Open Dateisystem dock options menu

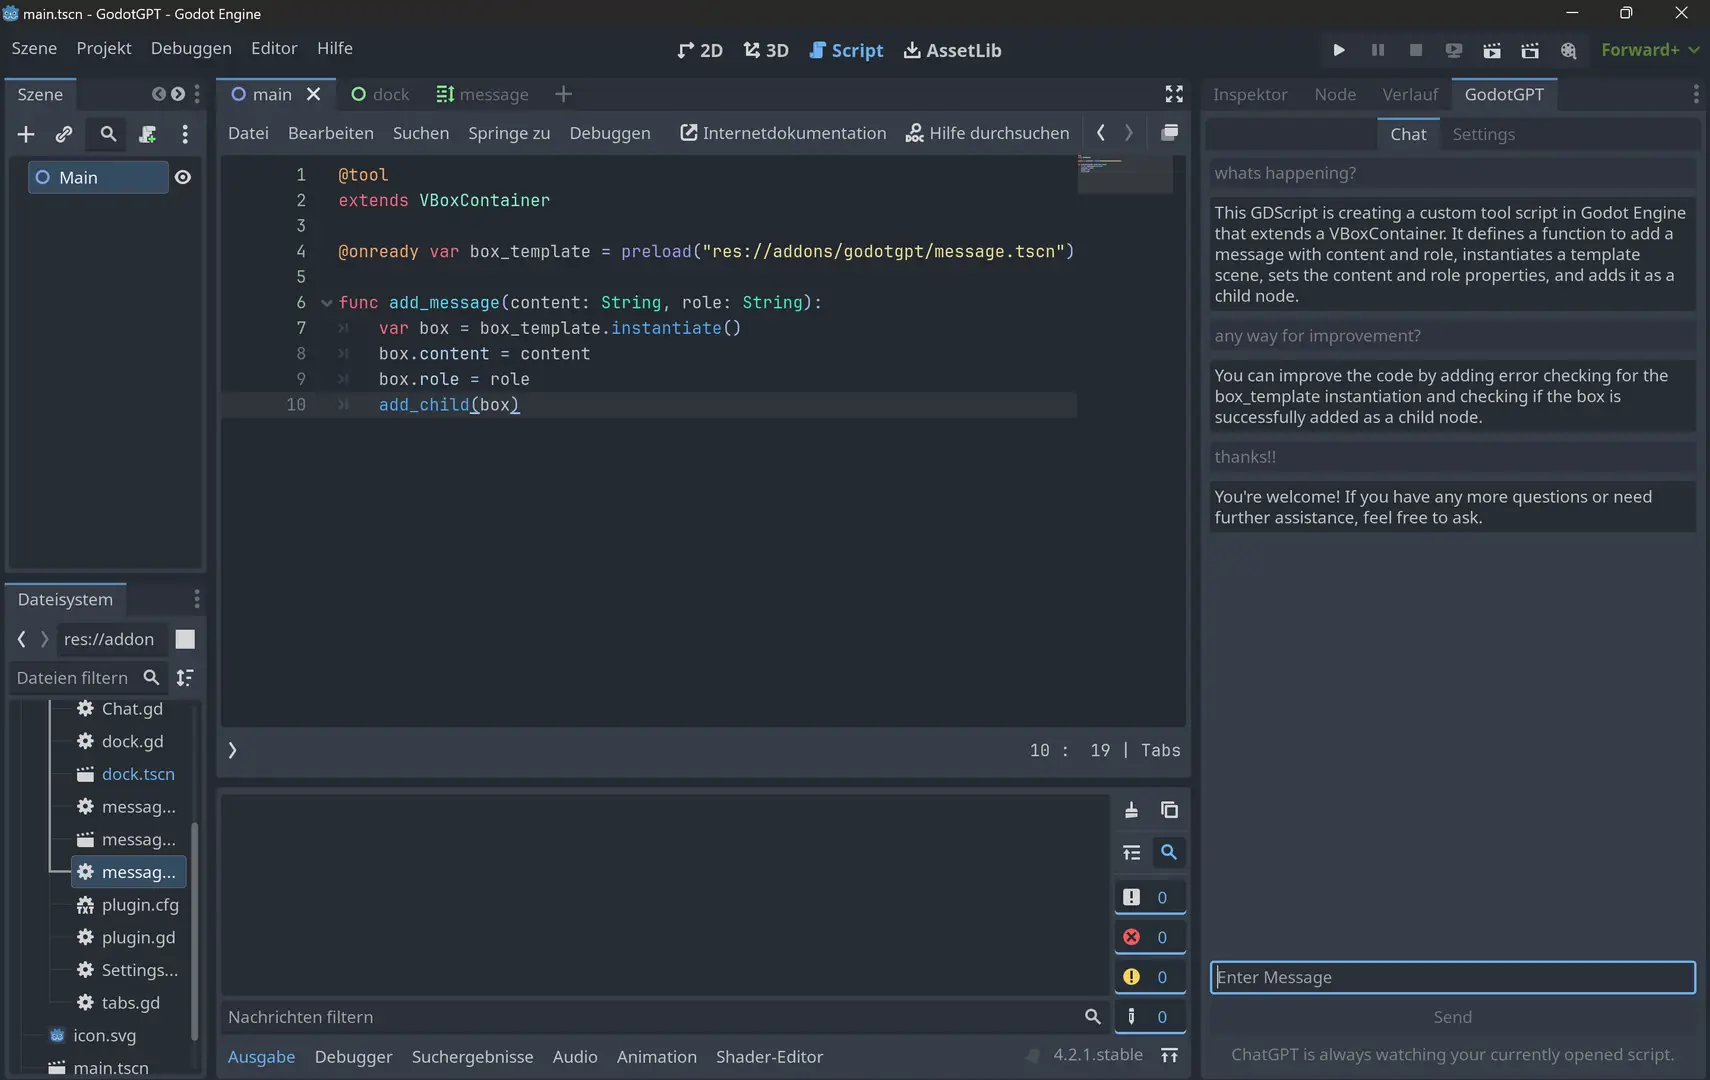click(196, 599)
